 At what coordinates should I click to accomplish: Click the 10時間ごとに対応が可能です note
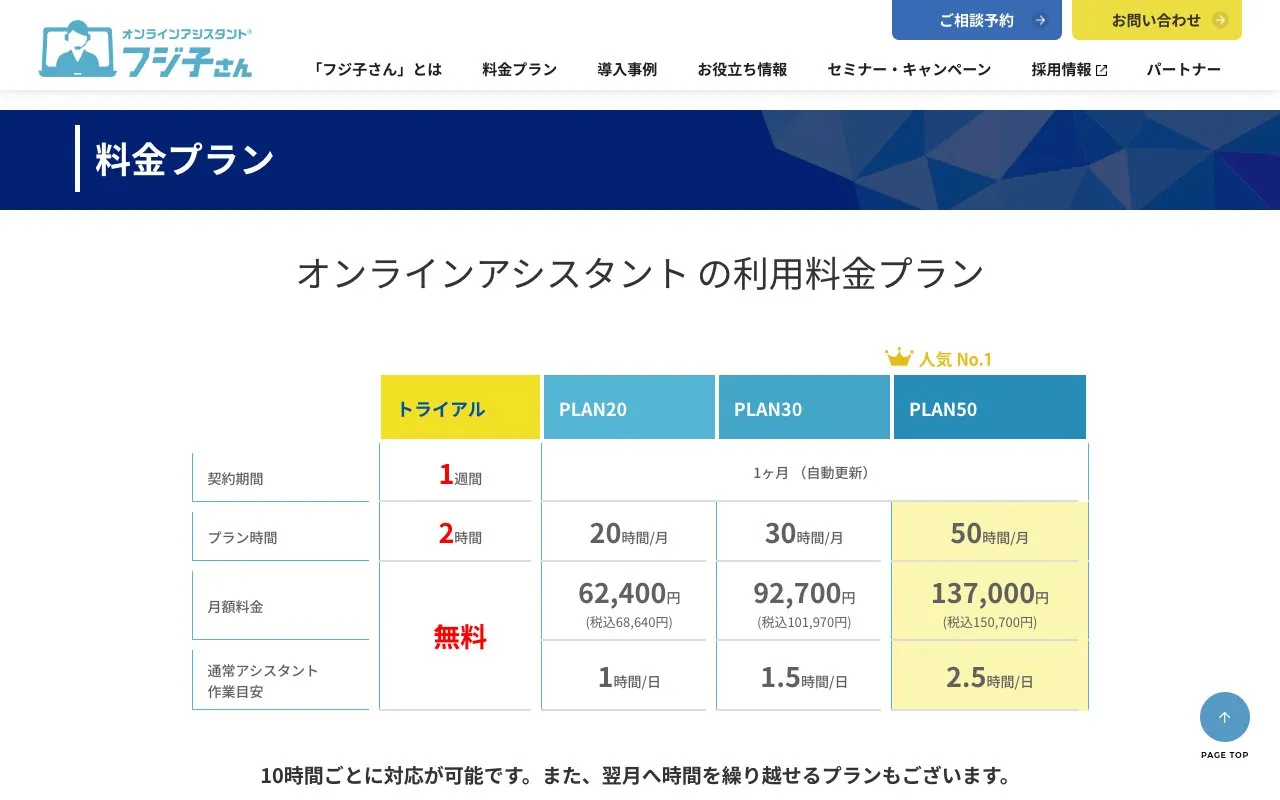tap(640, 776)
